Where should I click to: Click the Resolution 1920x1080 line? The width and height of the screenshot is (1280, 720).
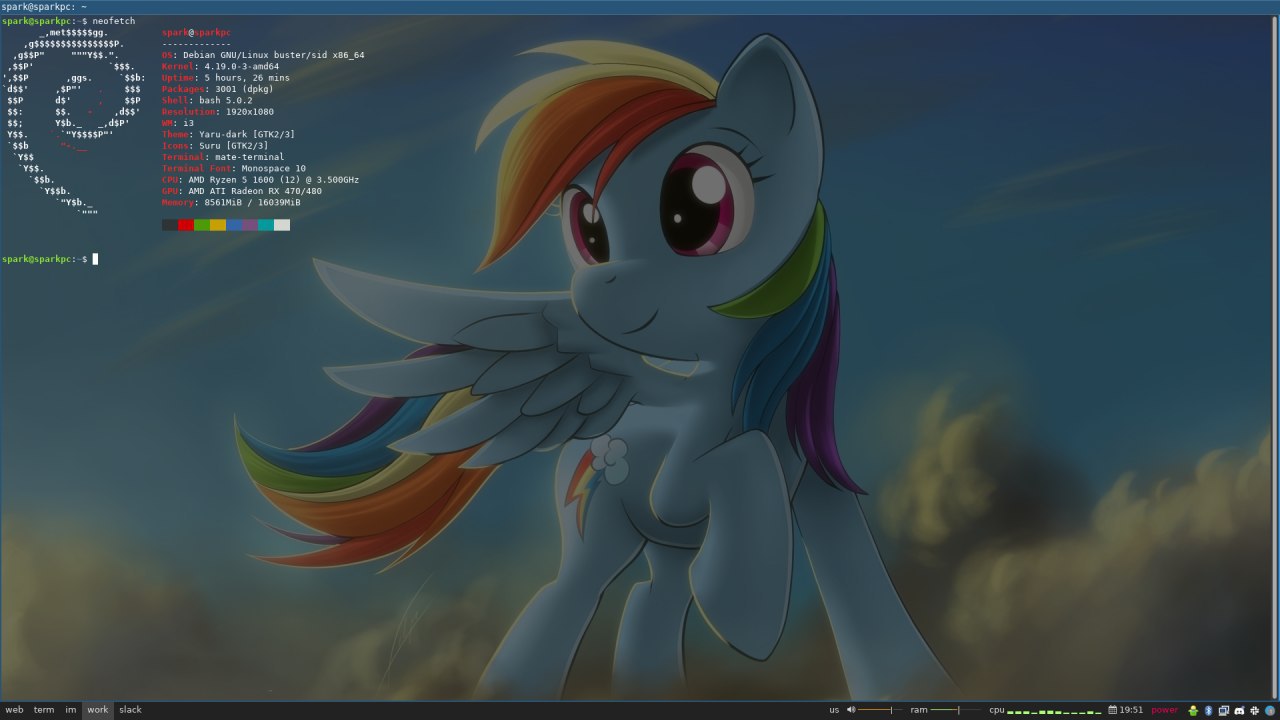[218, 112]
